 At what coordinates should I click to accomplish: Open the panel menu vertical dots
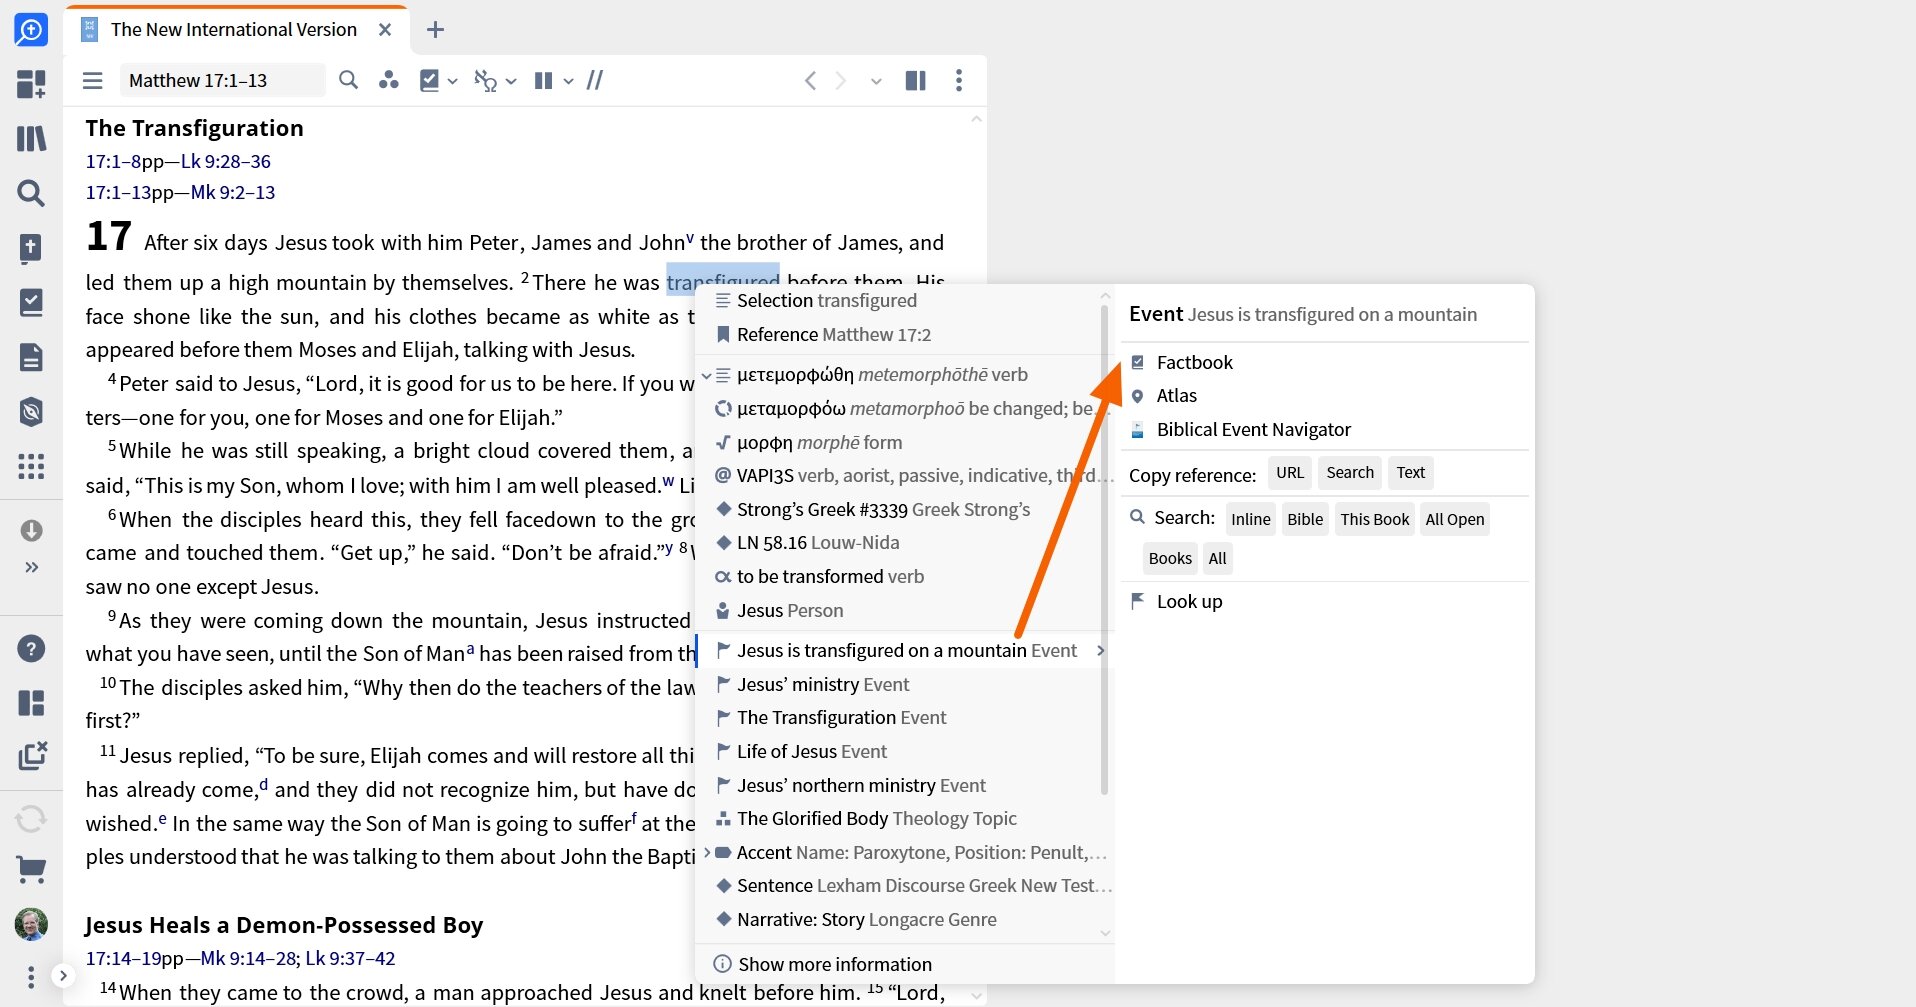click(959, 81)
